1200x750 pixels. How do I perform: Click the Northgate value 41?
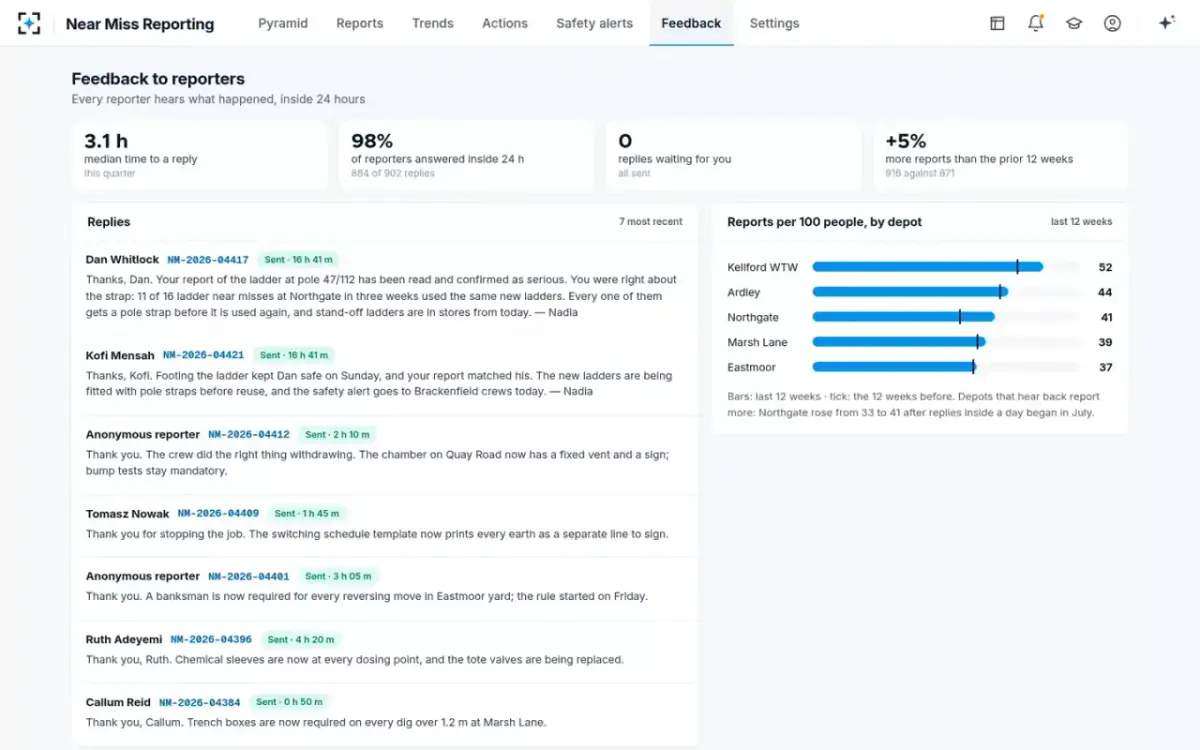[1106, 317]
